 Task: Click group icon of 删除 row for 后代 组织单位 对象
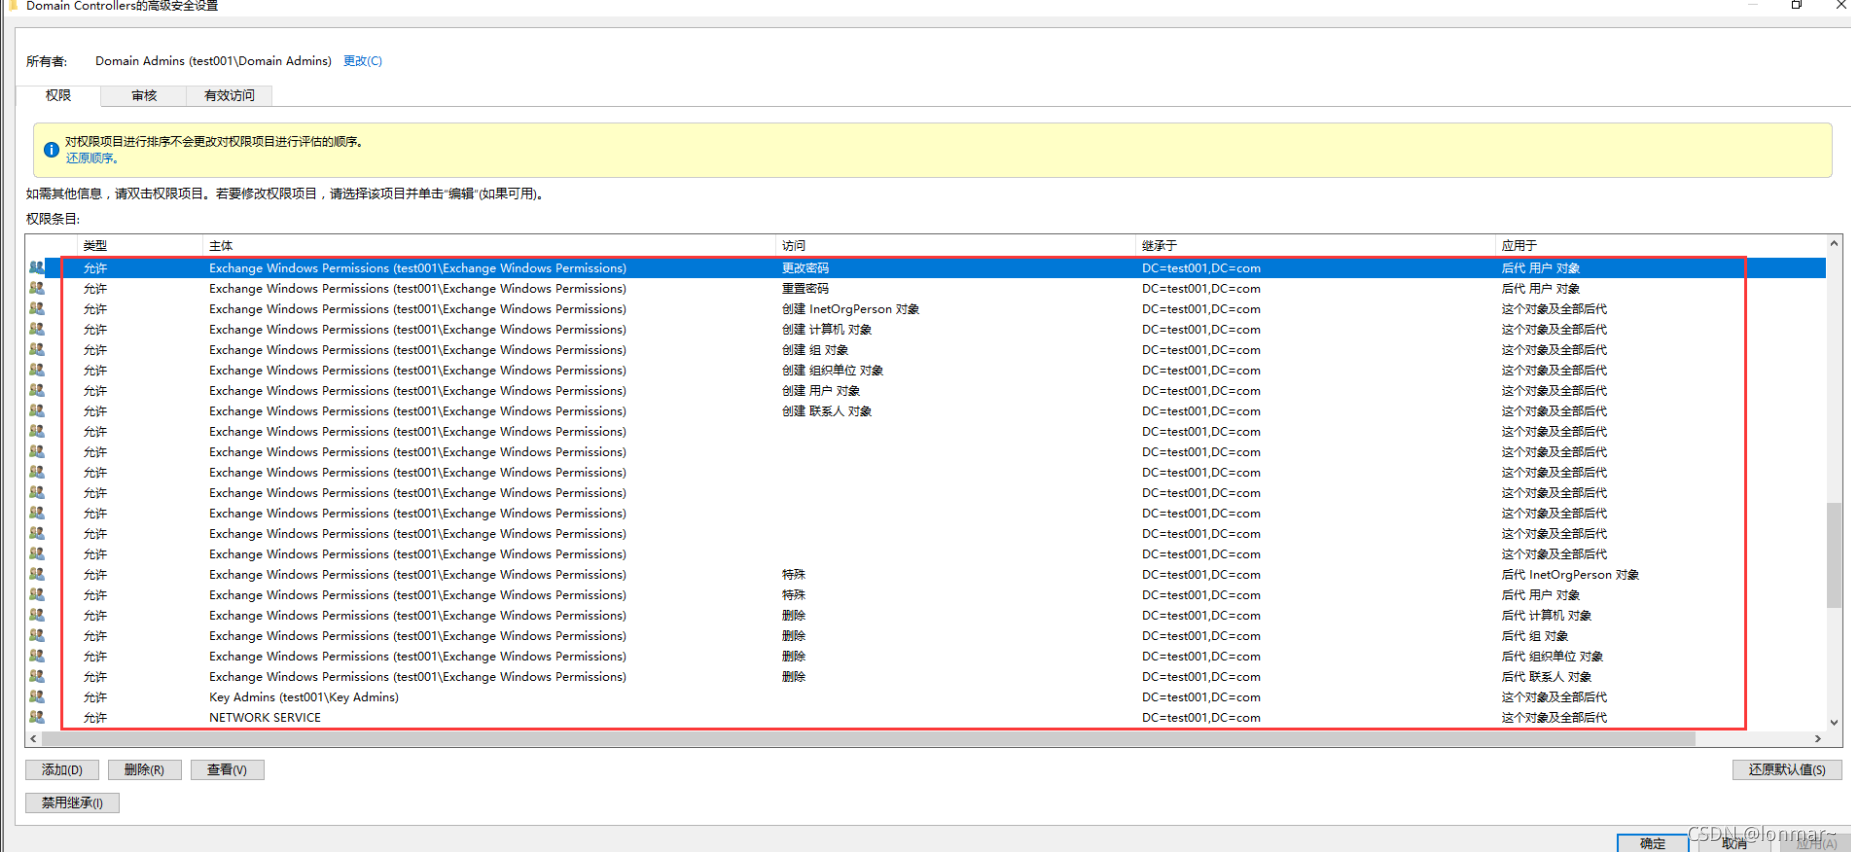37,656
